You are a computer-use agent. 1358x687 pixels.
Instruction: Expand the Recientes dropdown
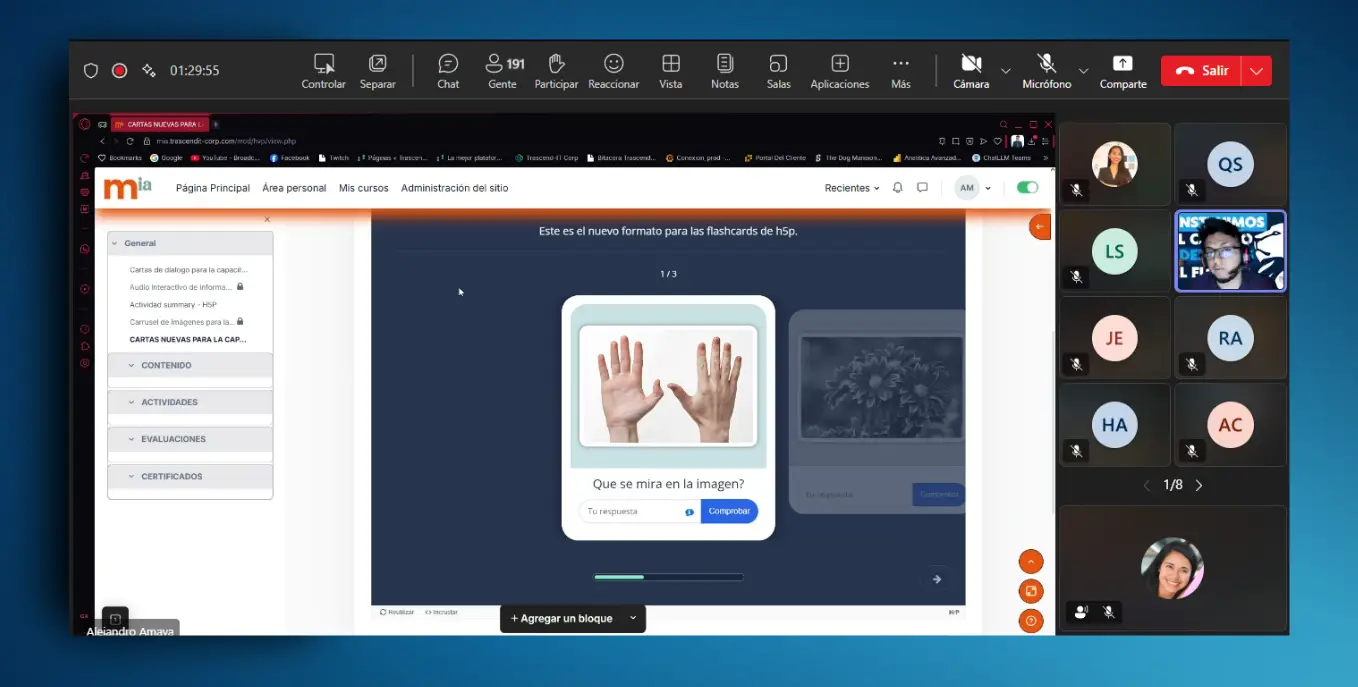[x=852, y=188]
